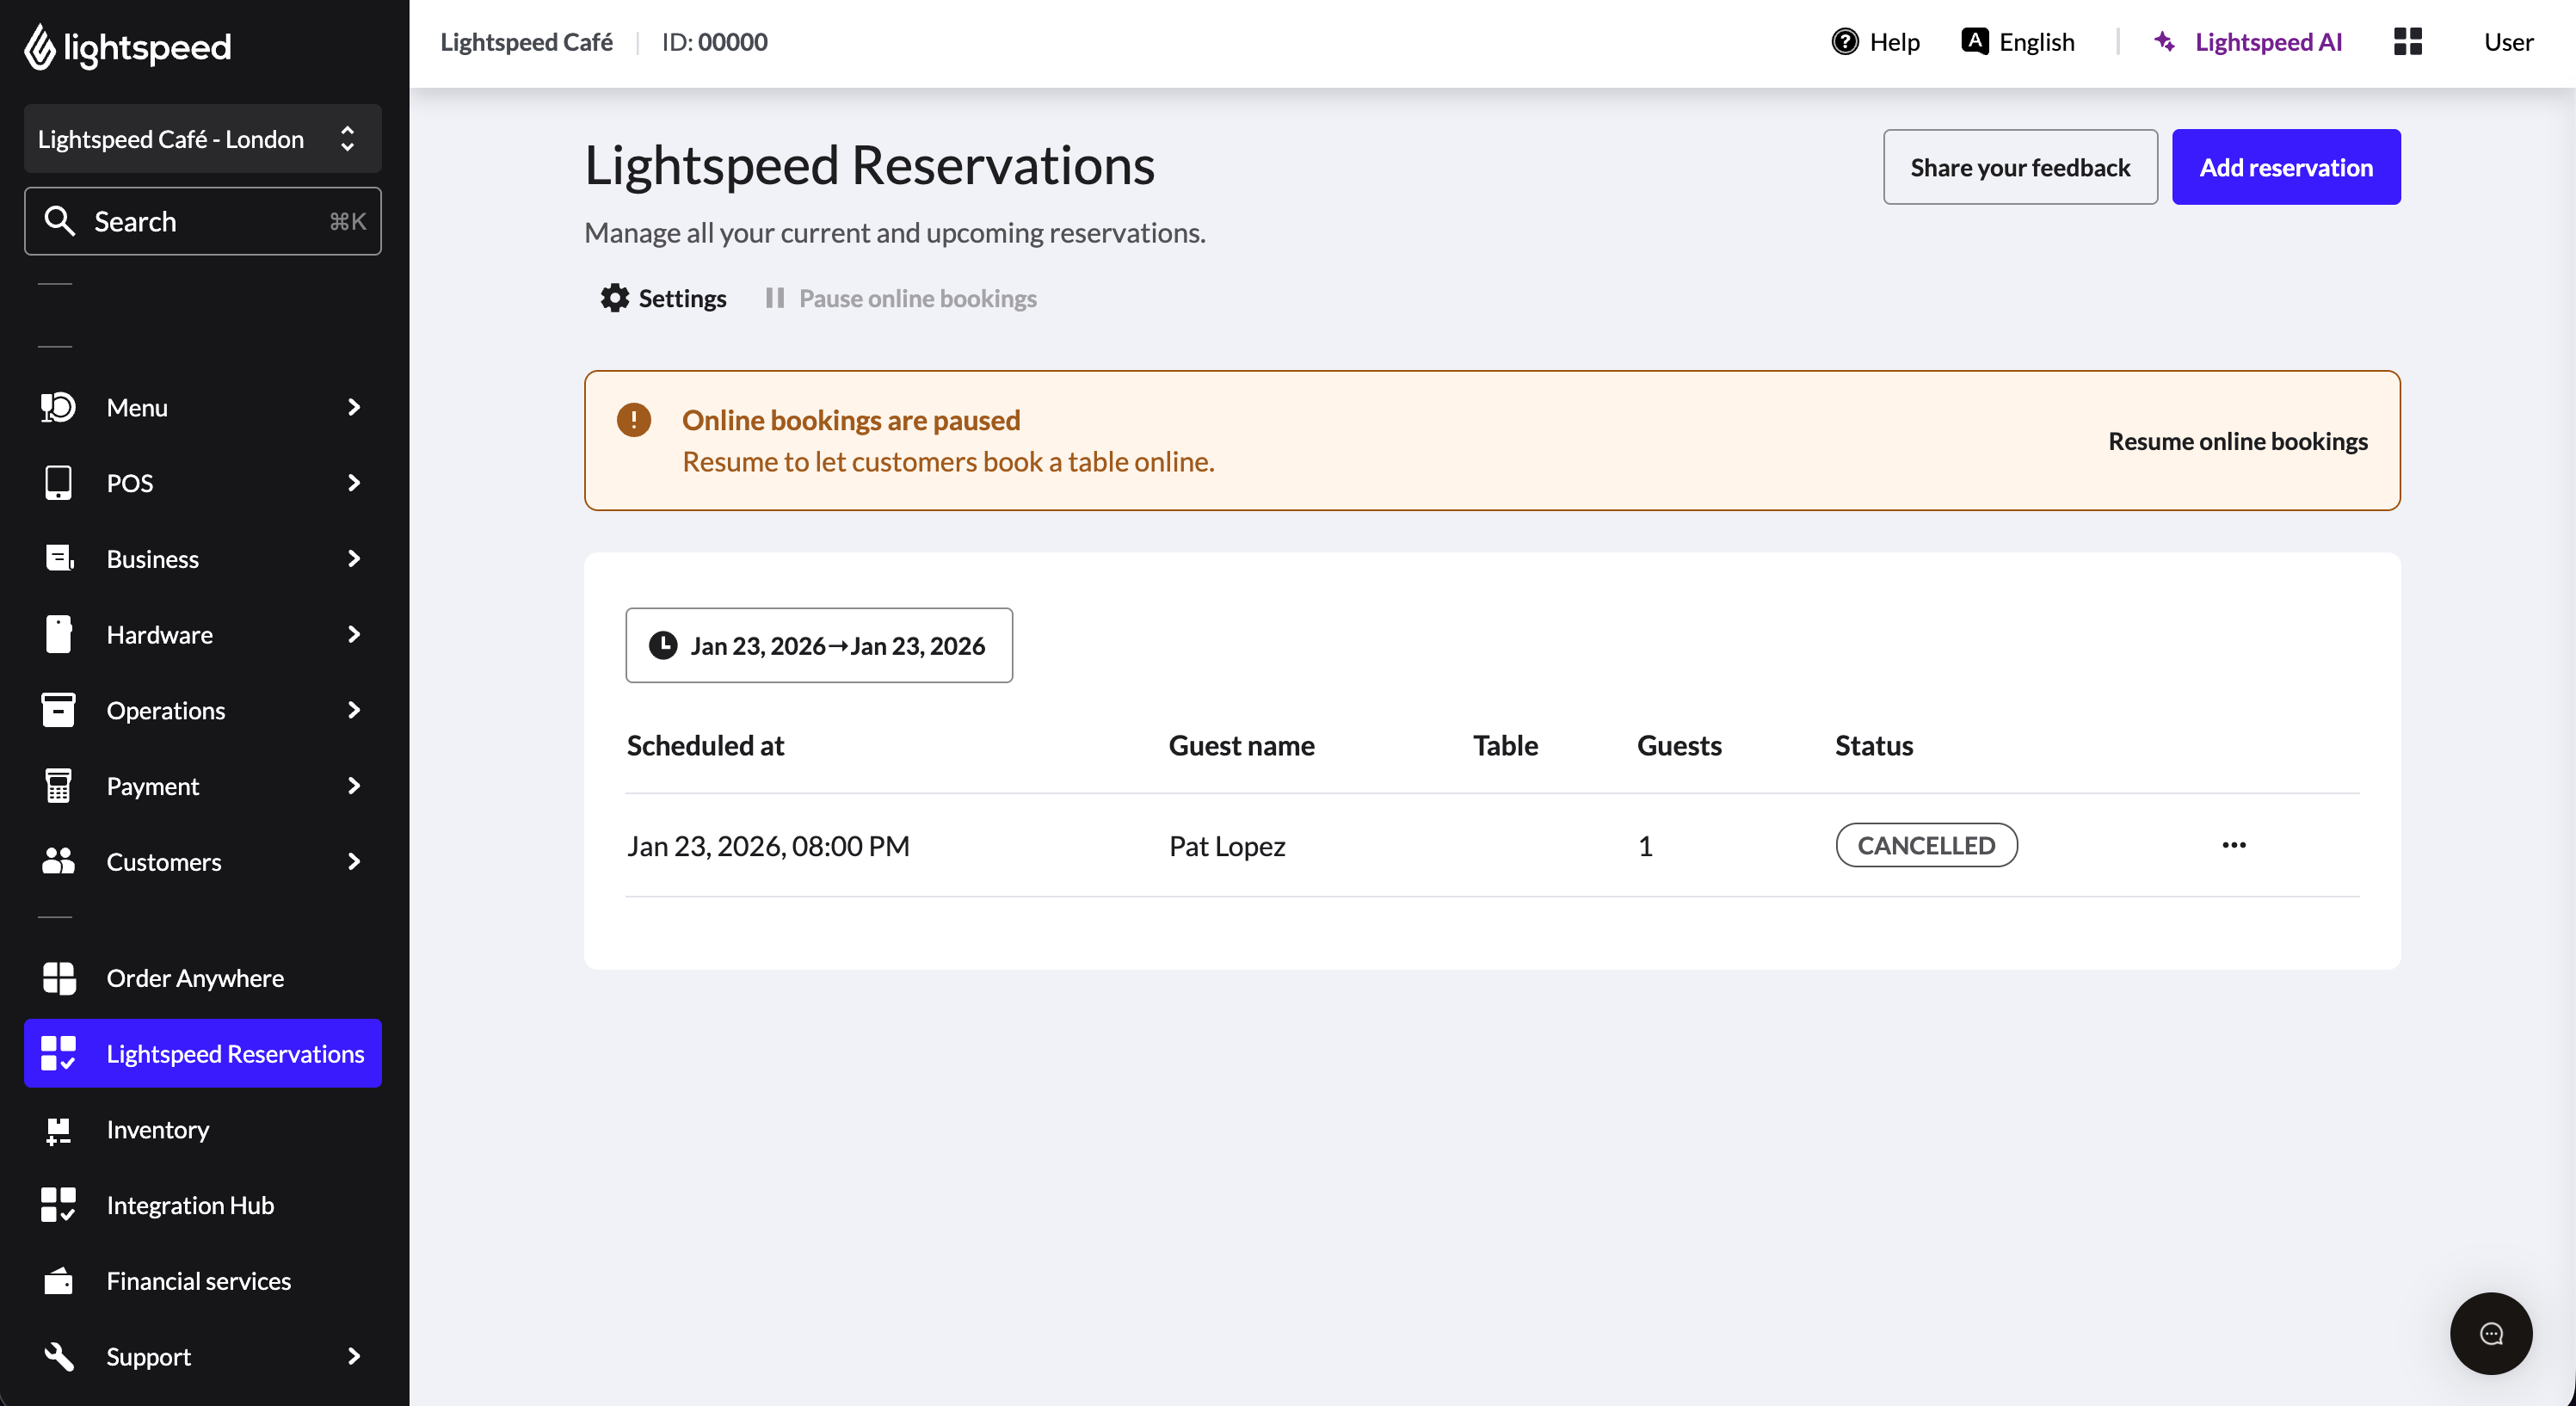Open the chat support bubble
The height and width of the screenshot is (1406, 2576).
tap(2491, 1333)
